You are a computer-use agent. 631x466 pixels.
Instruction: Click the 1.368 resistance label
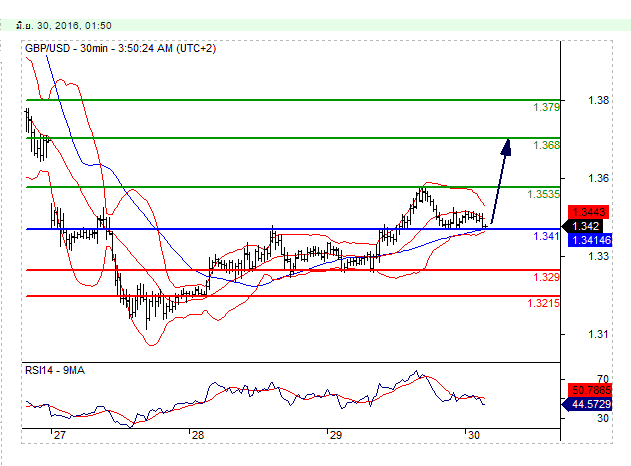pos(546,145)
